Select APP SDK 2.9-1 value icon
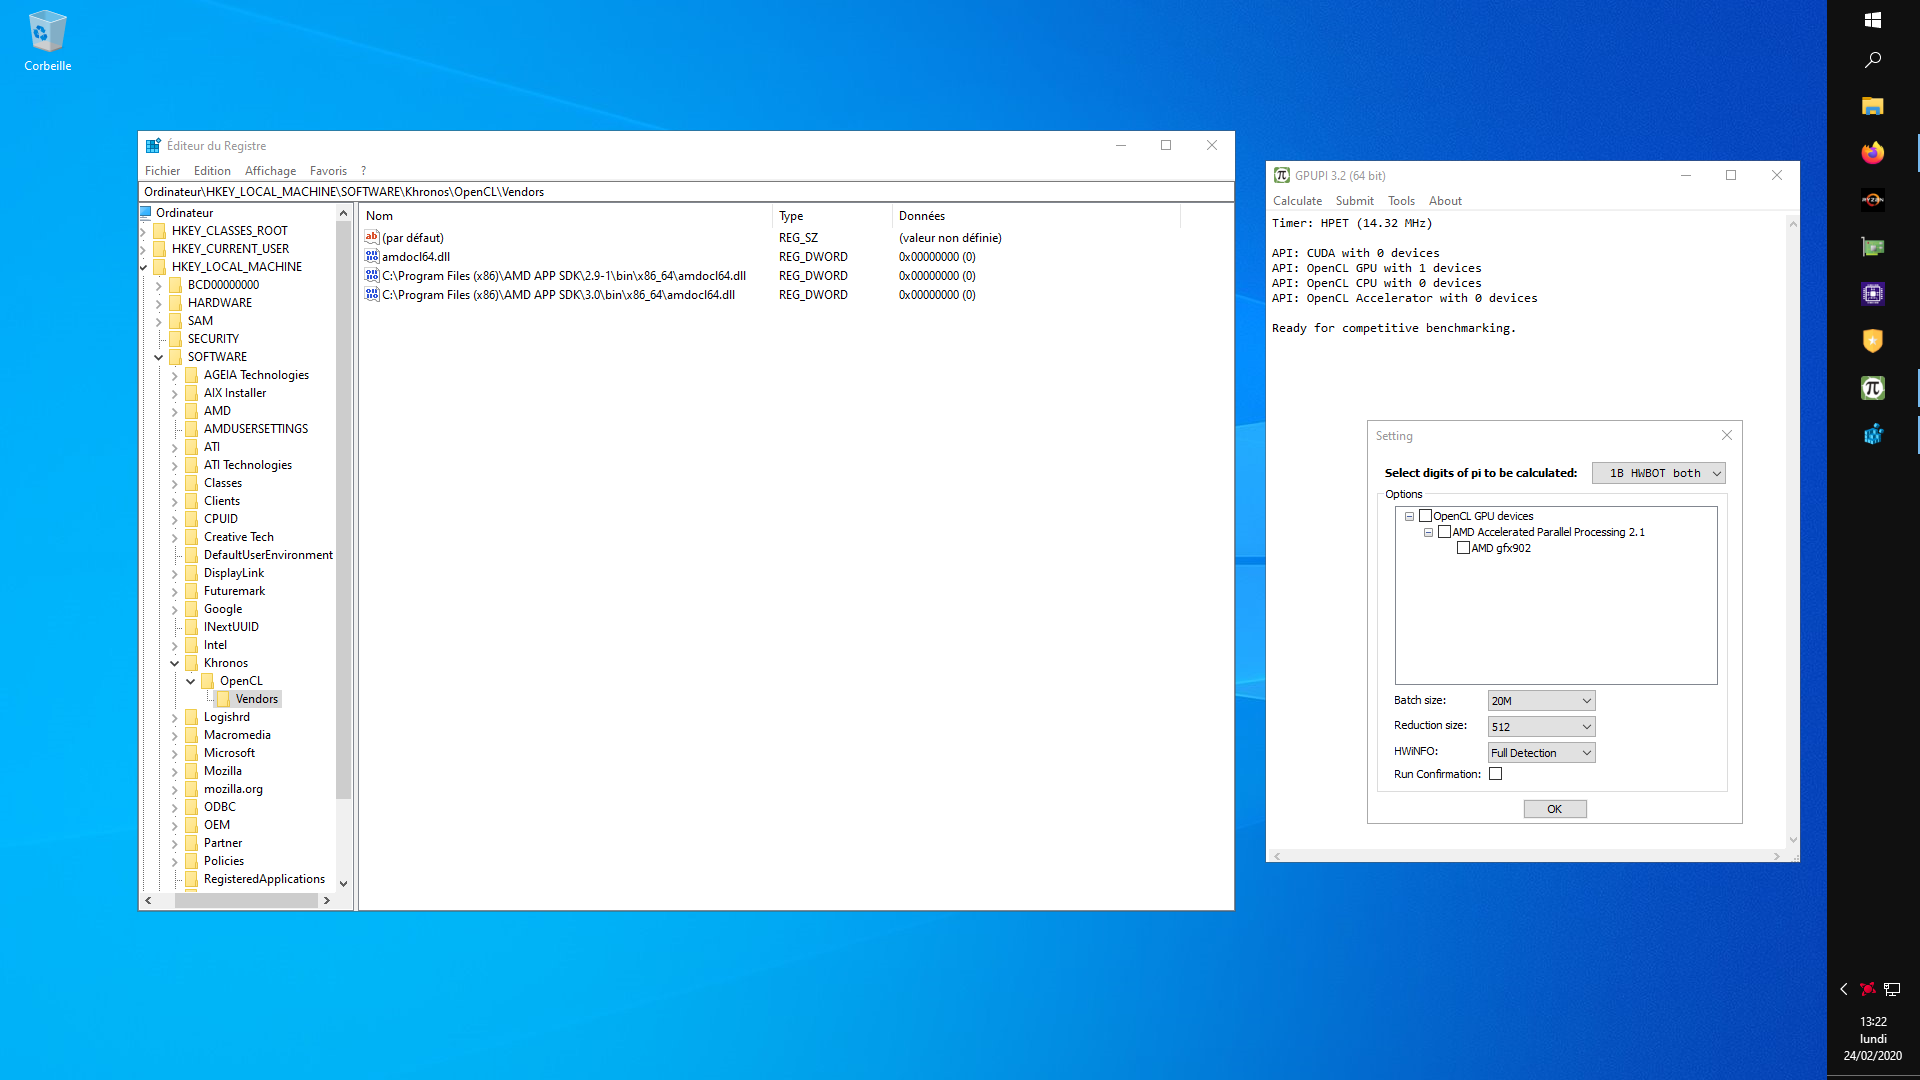The height and width of the screenshot is (1080, 1920). pyautogui.click(x=372, y=276)
